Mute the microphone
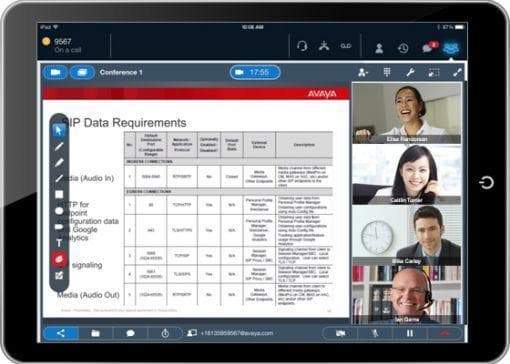 pyautogui.click(x=375, y=333)
